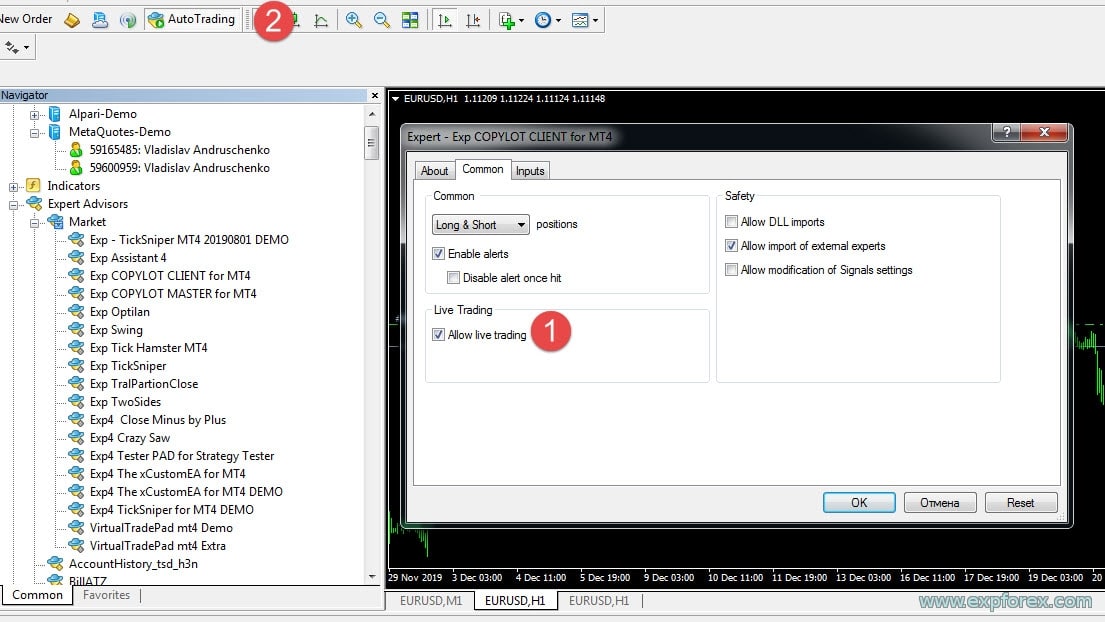Switch to Navigator Common tab
1105x622 pixels.
pos(37,595)
